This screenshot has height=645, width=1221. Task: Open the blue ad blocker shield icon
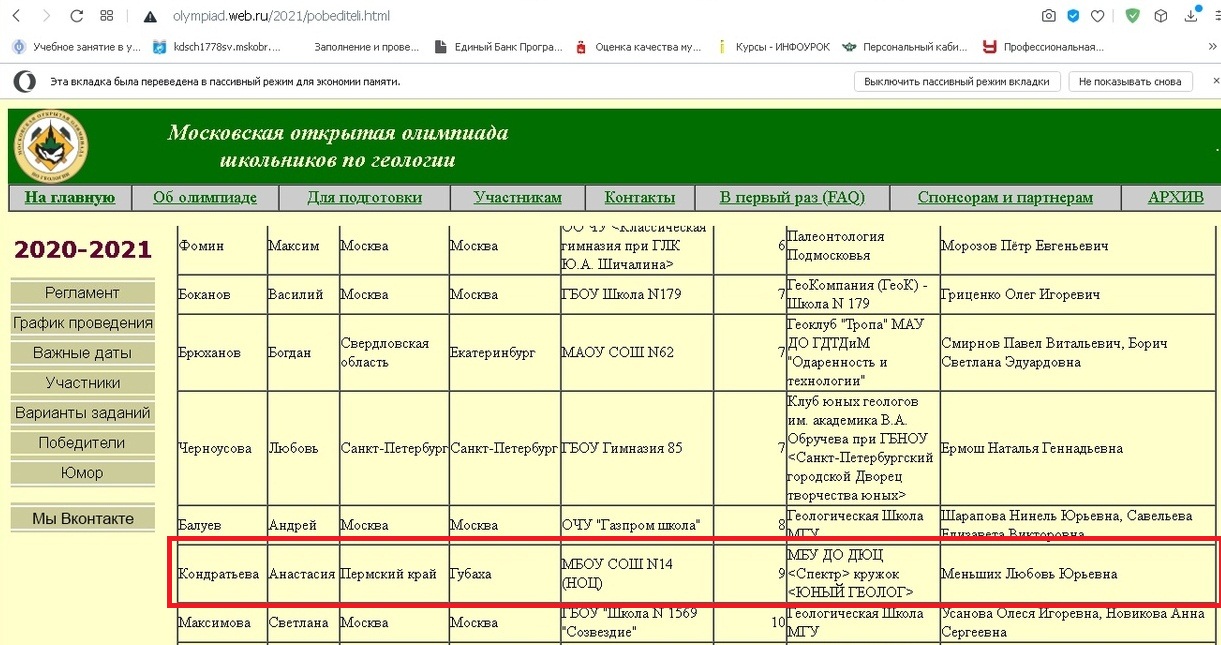tap(1073, 16)
